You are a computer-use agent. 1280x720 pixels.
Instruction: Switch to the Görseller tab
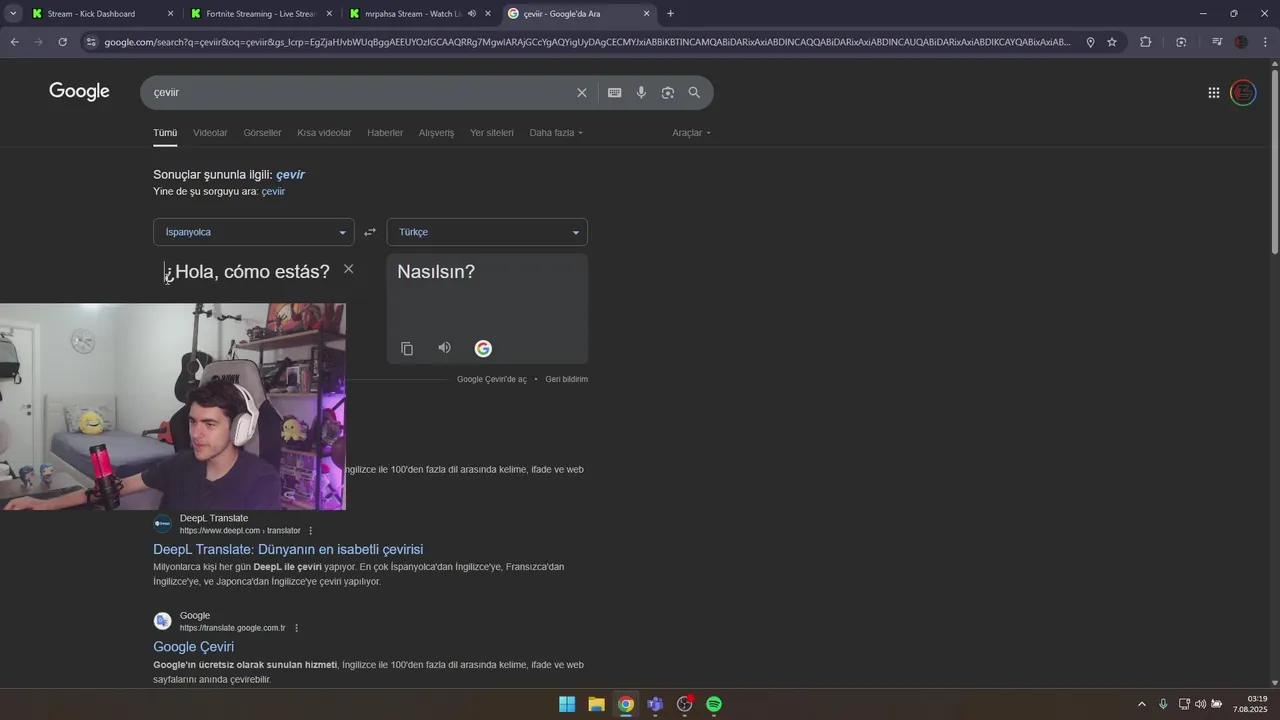click(x=262, y=133)
